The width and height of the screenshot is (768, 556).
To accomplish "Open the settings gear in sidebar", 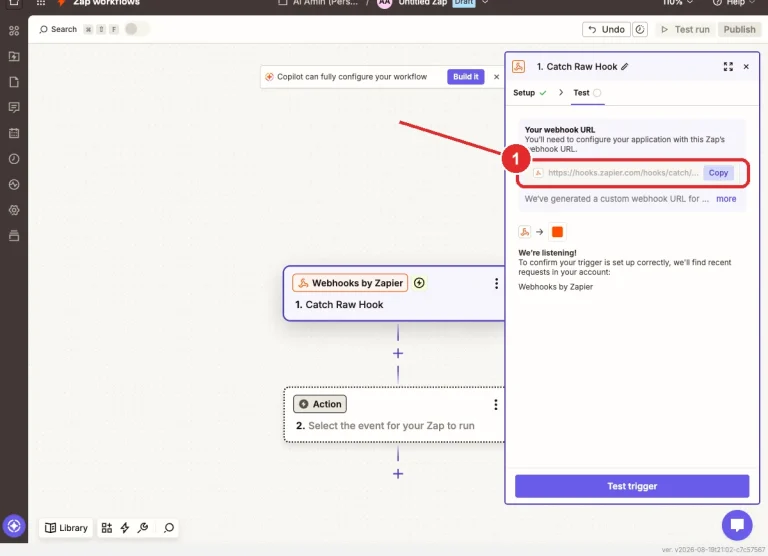I will [14, 210].
